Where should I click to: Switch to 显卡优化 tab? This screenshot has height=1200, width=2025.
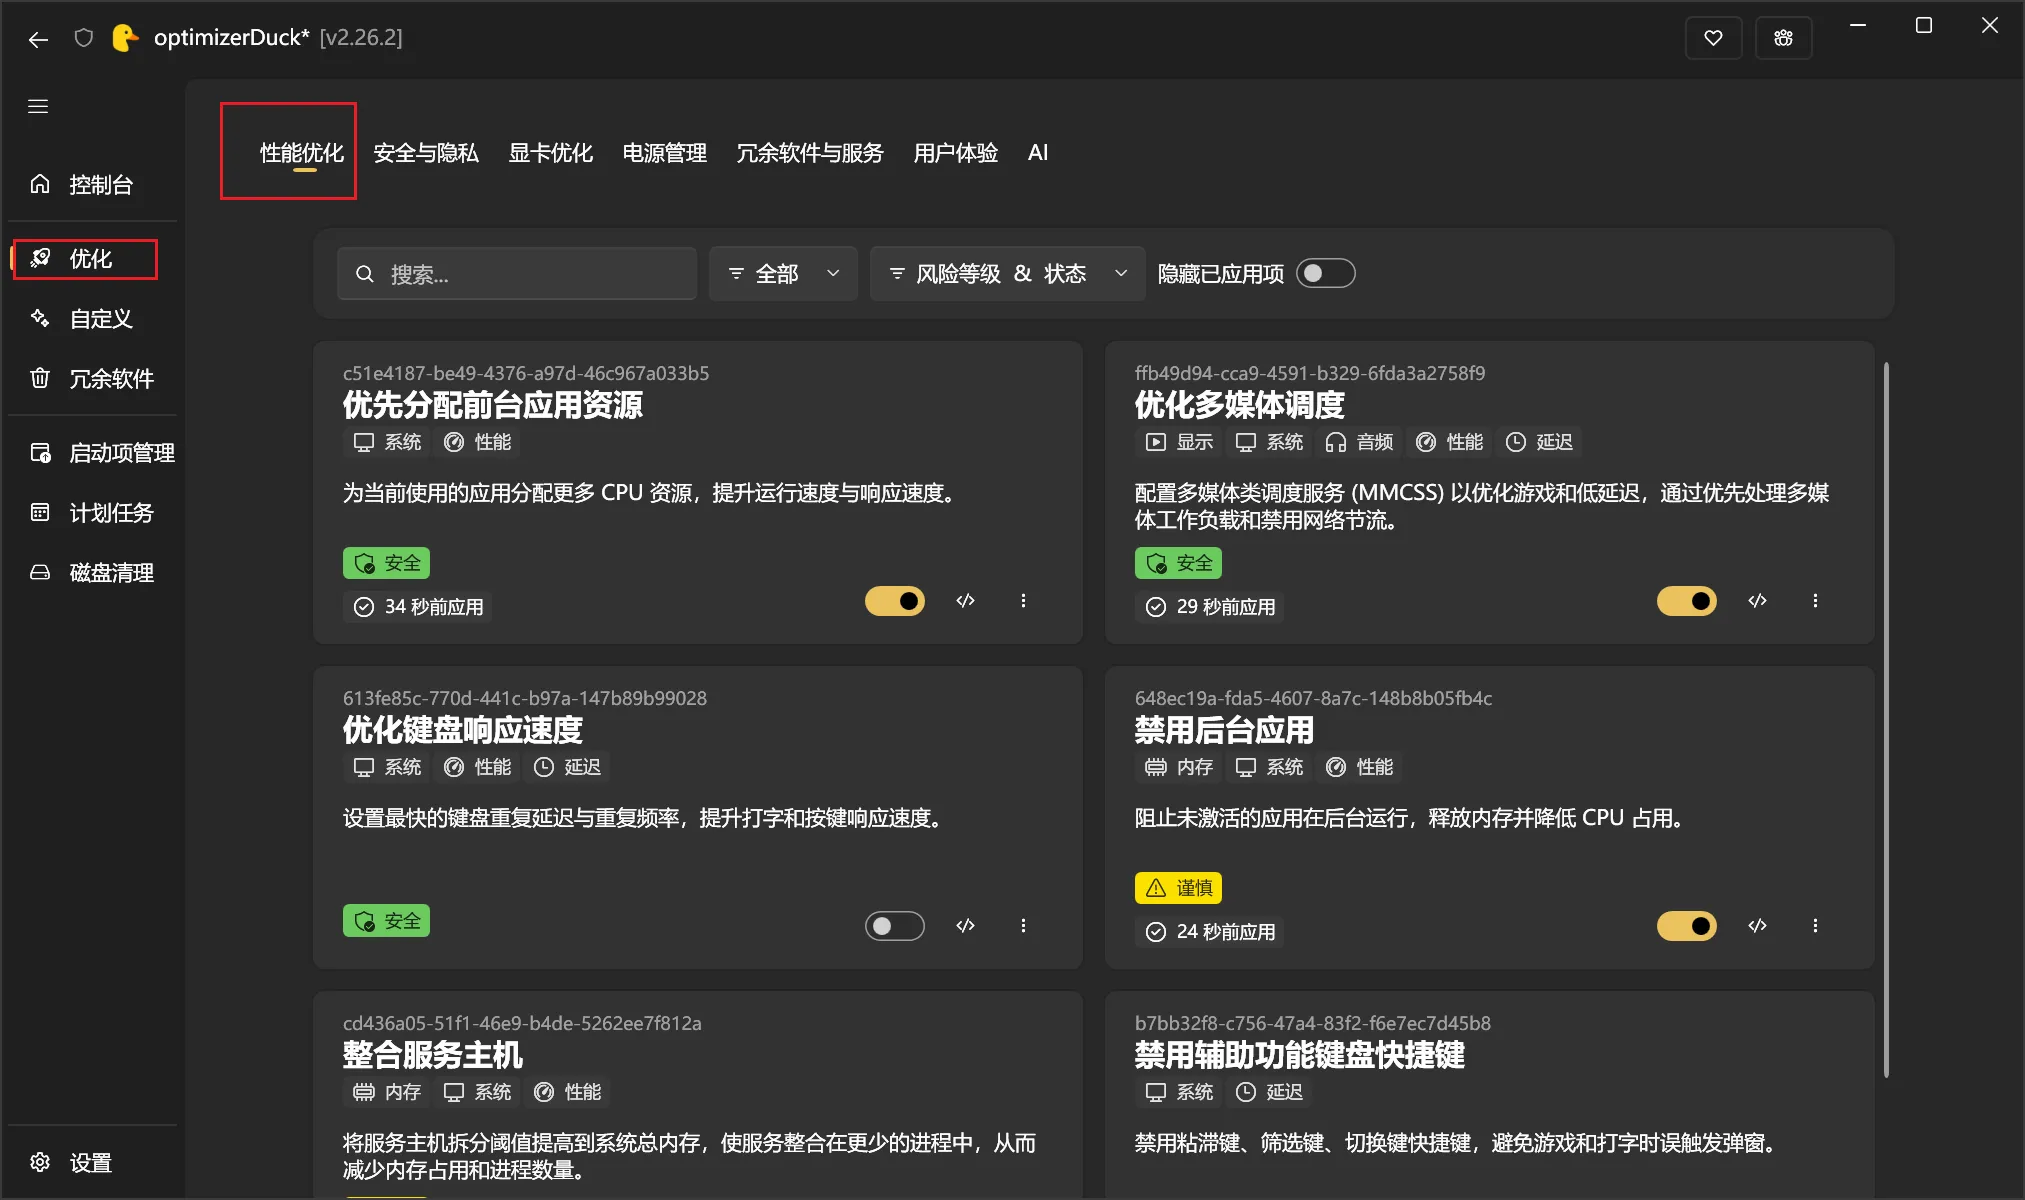point(551,153)
